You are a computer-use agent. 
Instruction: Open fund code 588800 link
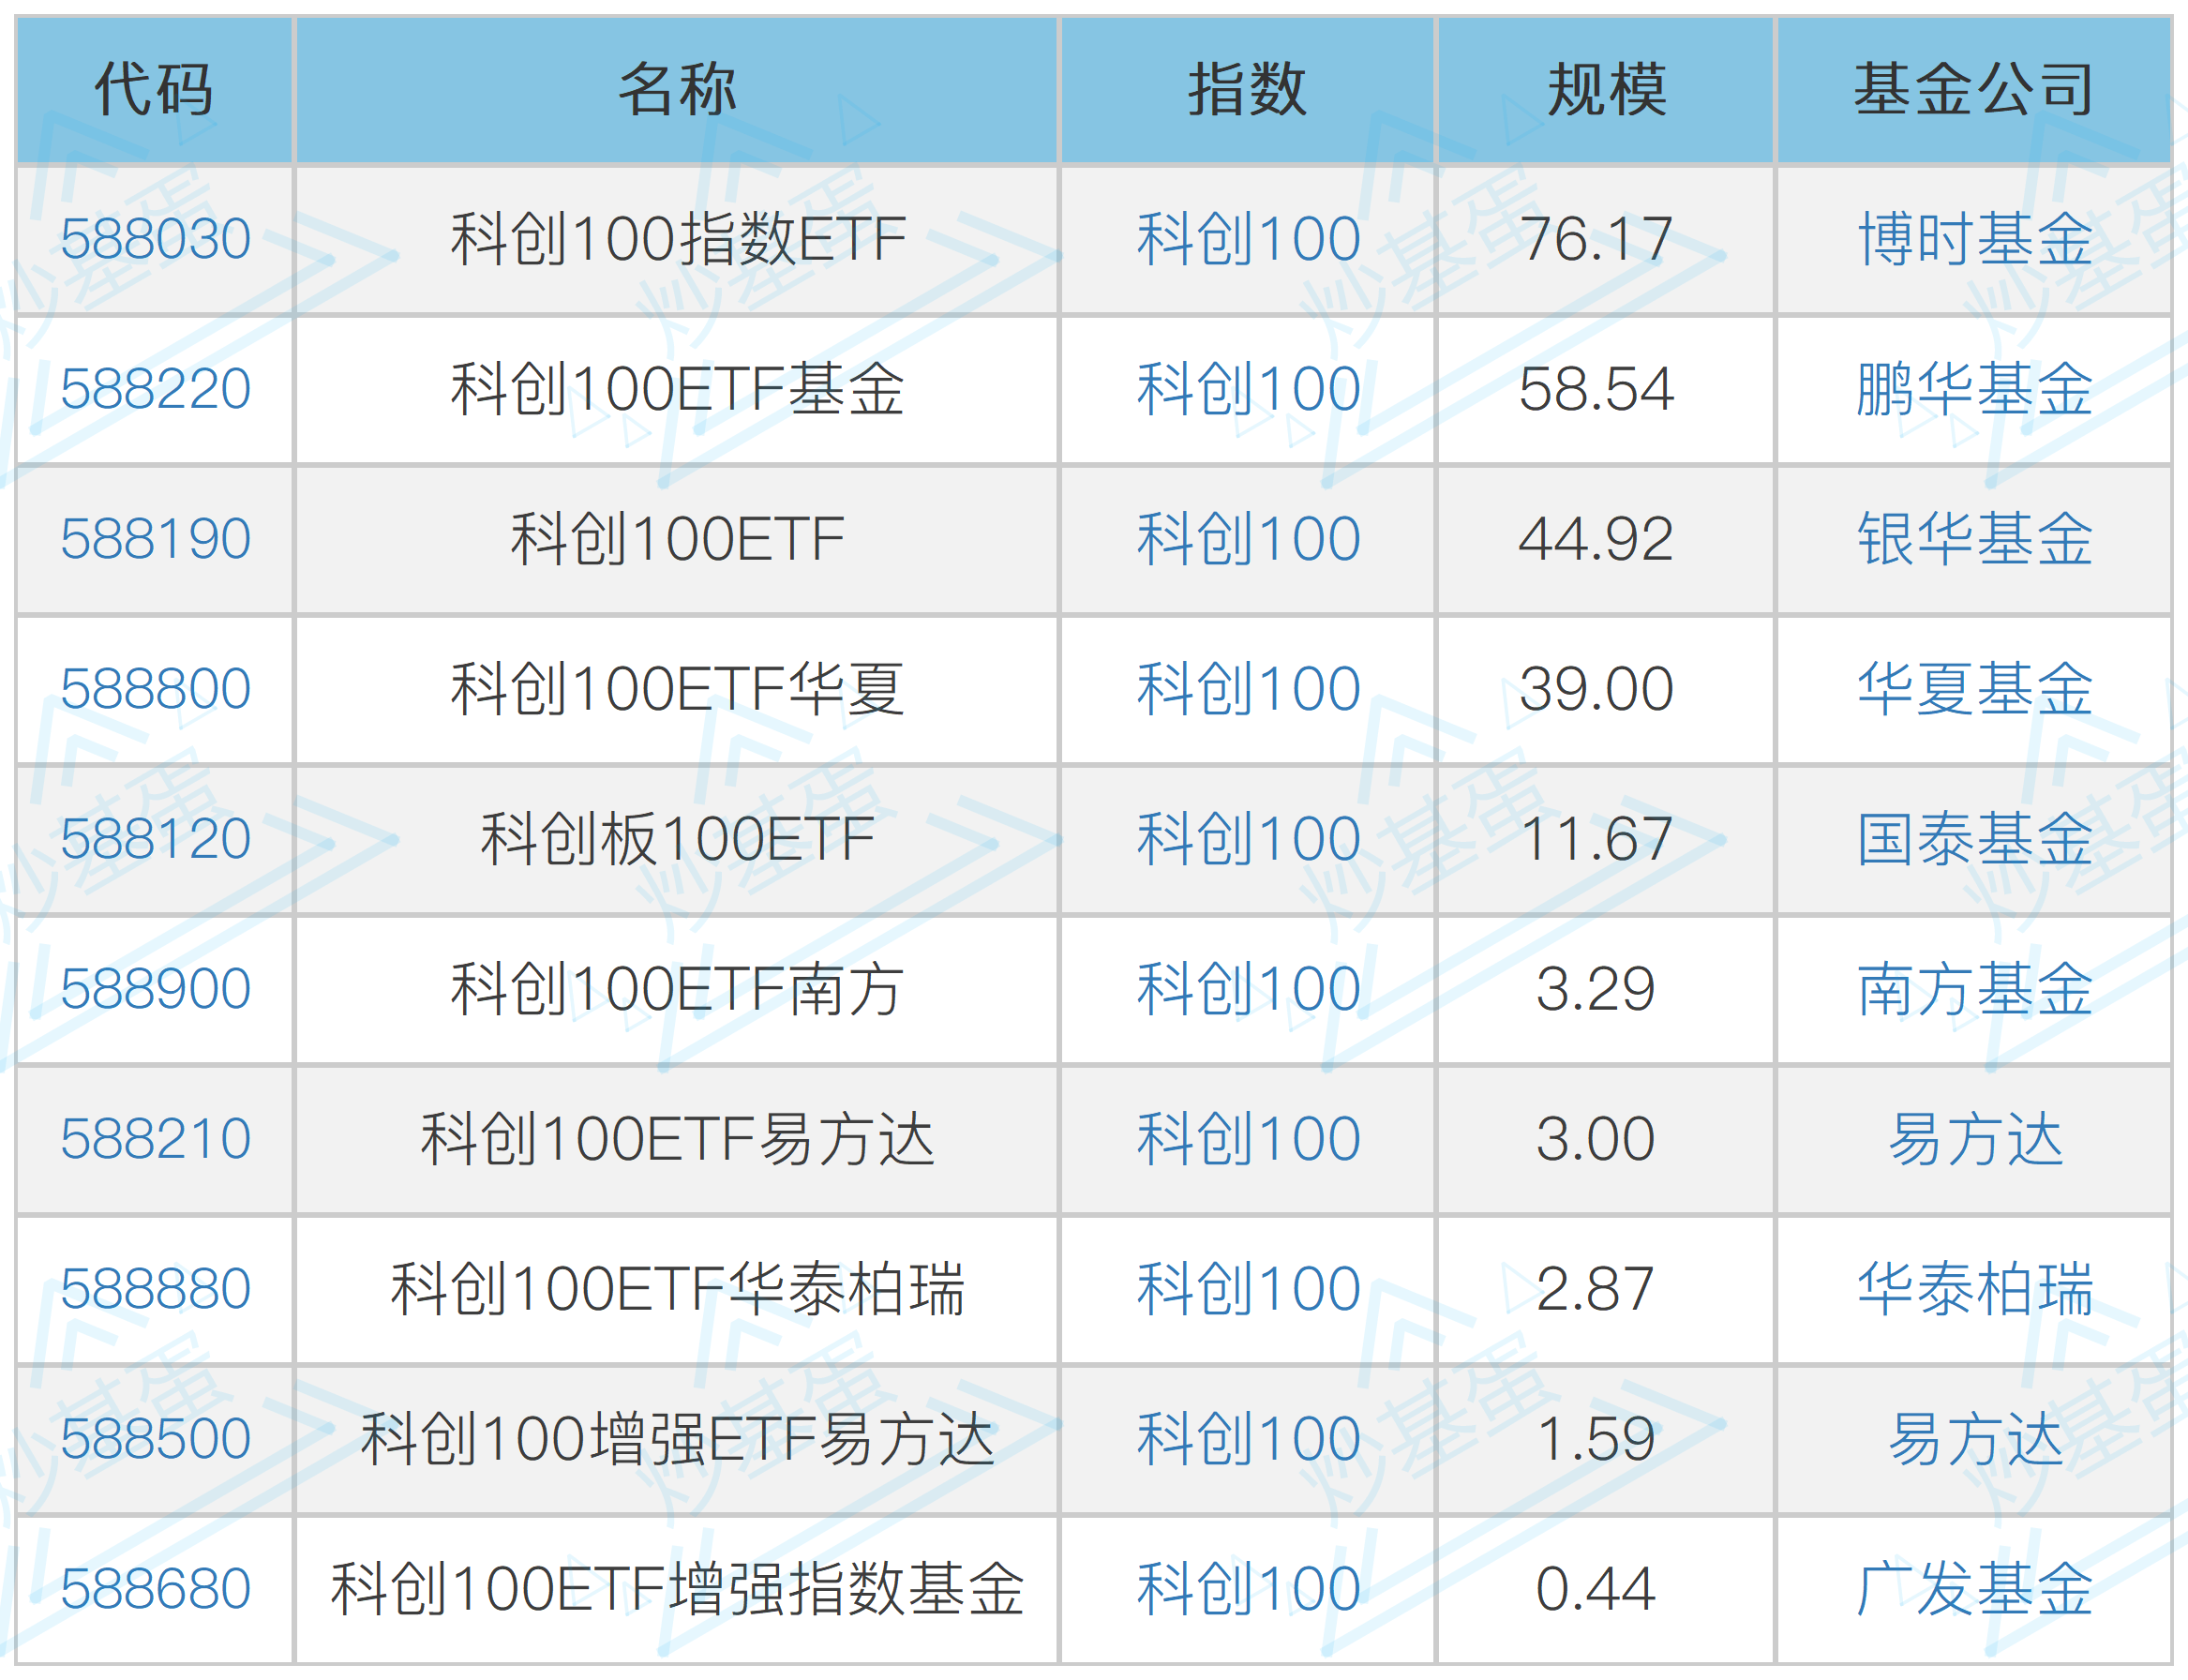[155, 689]
